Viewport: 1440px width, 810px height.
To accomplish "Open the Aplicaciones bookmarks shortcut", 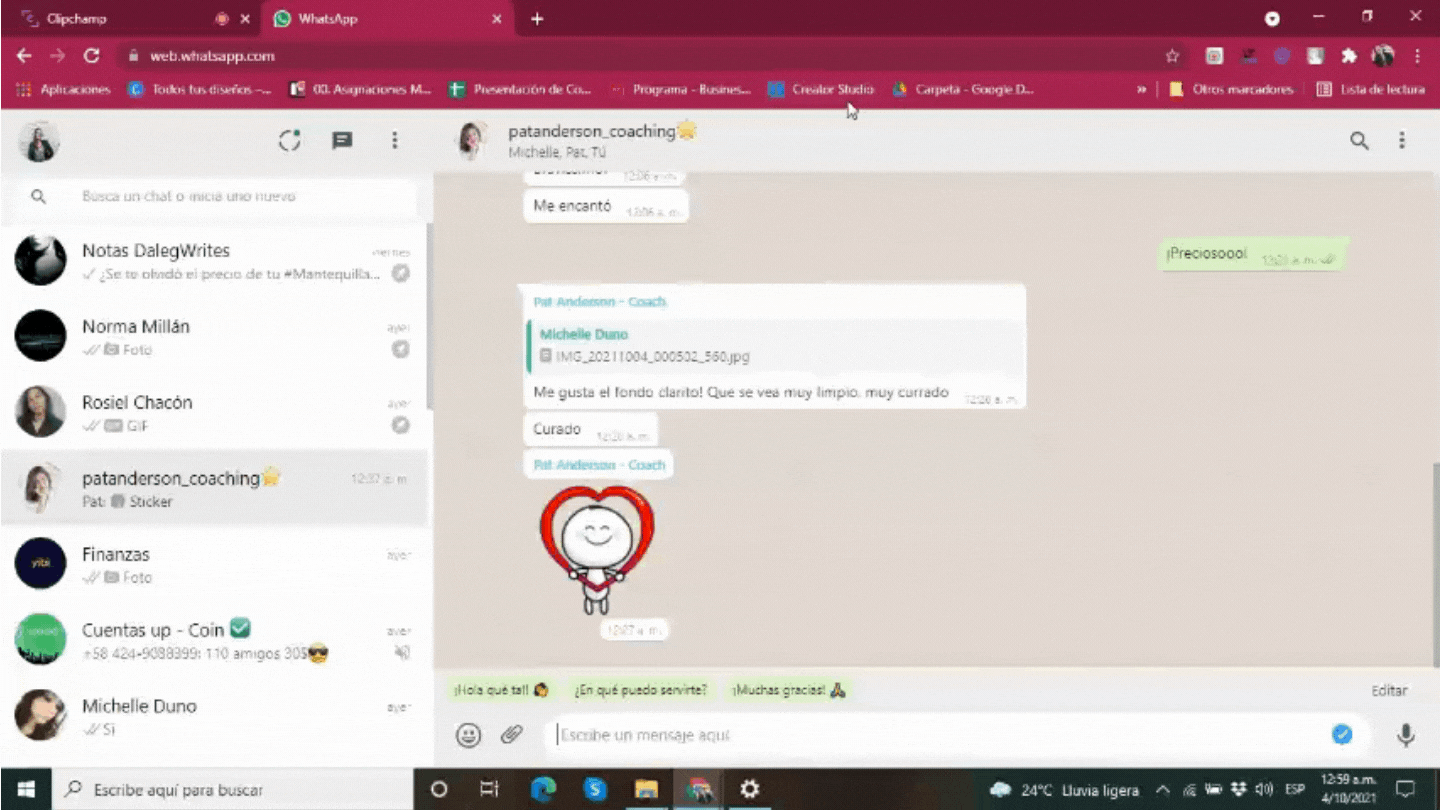I will [63, 89].
